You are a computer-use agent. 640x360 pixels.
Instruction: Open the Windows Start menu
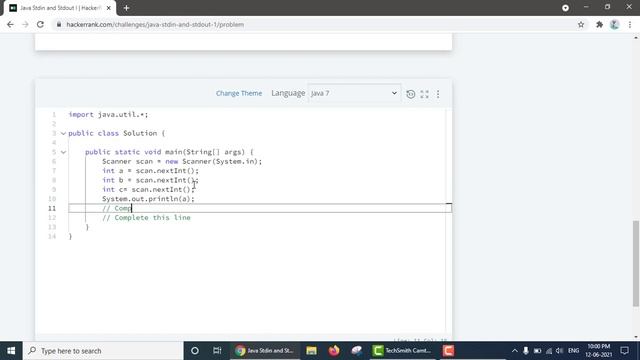pyautogui.click(x=11, y=351)
